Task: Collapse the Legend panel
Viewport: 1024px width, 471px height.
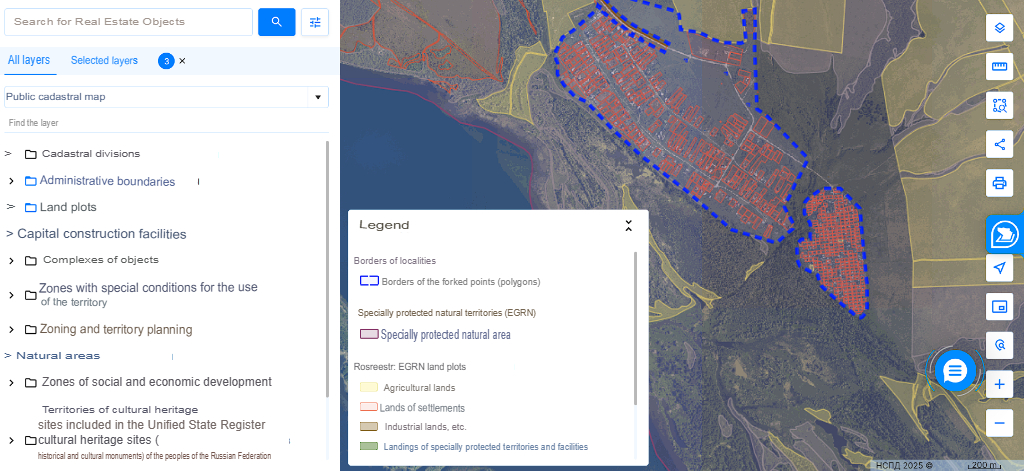Action: [x=628, y=226]
